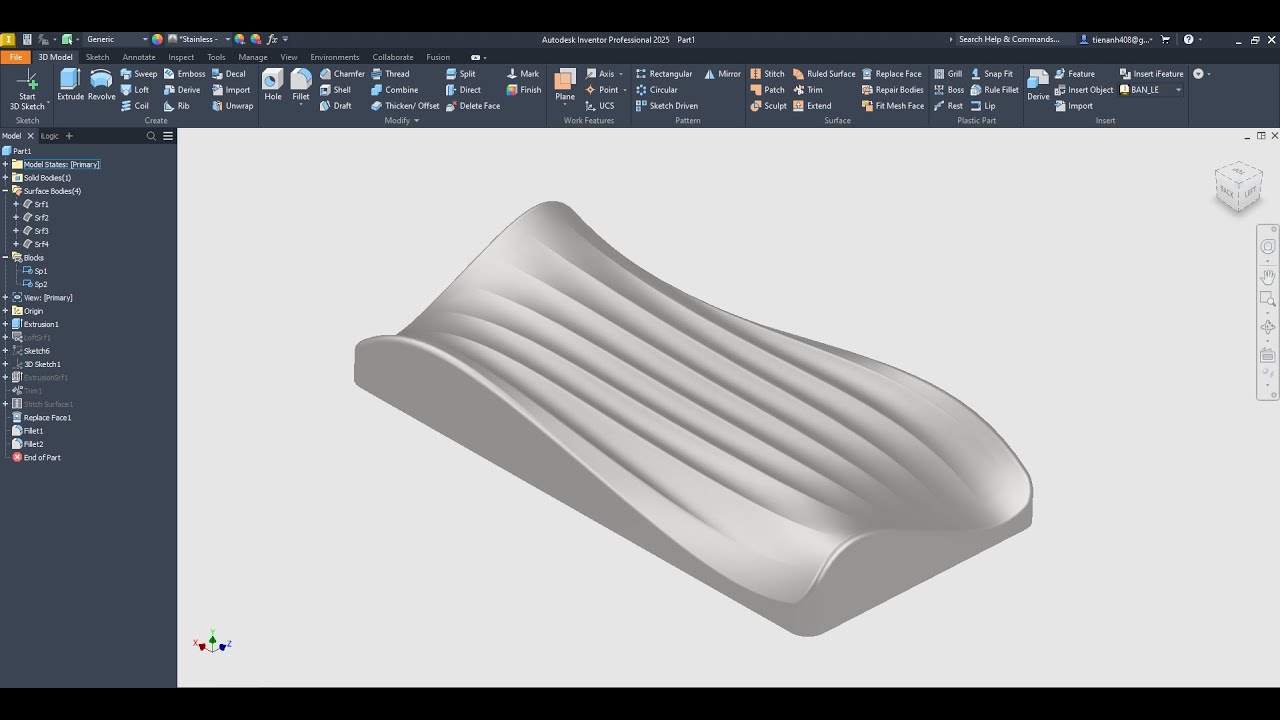1280x720 pixels.
Task: Choose the Loft tool
Action: (135, 90)
